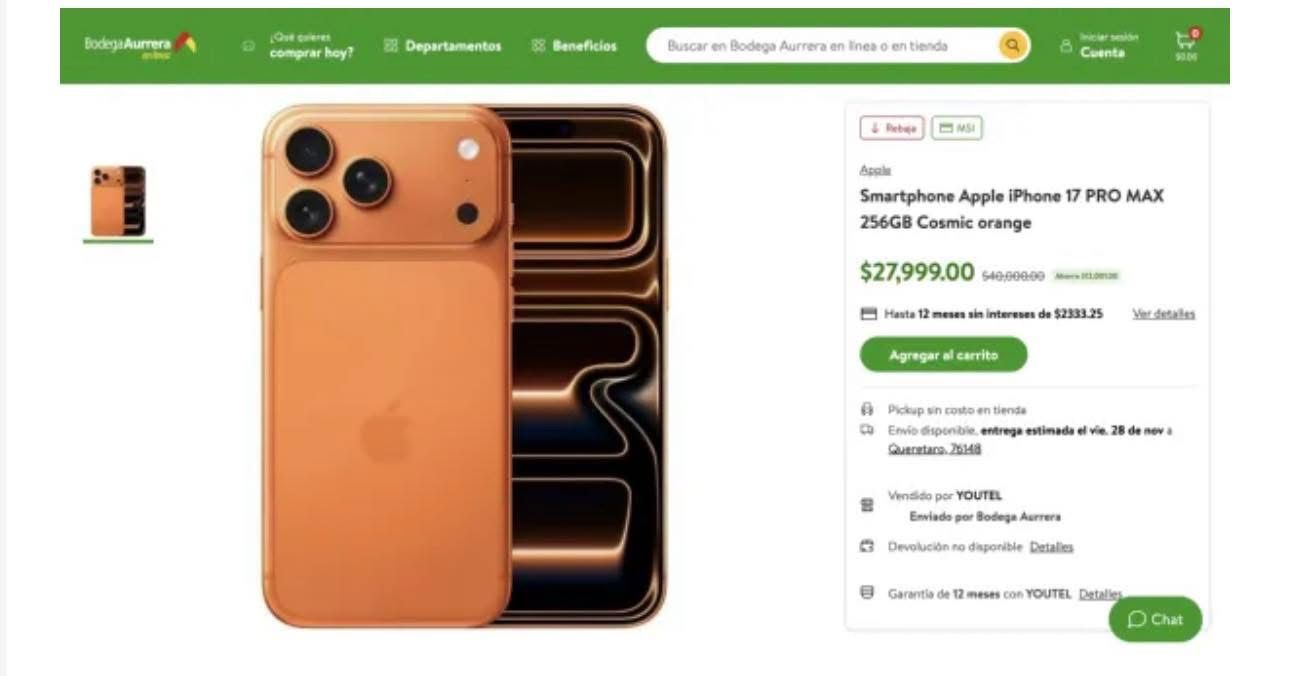Click the account person icon
This screenshot has width=1290, height=676.
click(x=1066, y=46)
